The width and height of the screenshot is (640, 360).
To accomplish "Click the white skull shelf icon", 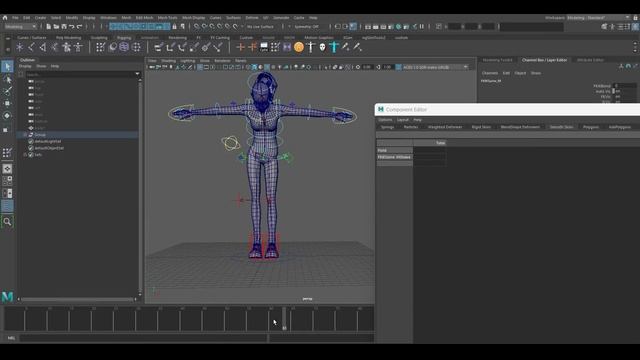I will point(322,47).
